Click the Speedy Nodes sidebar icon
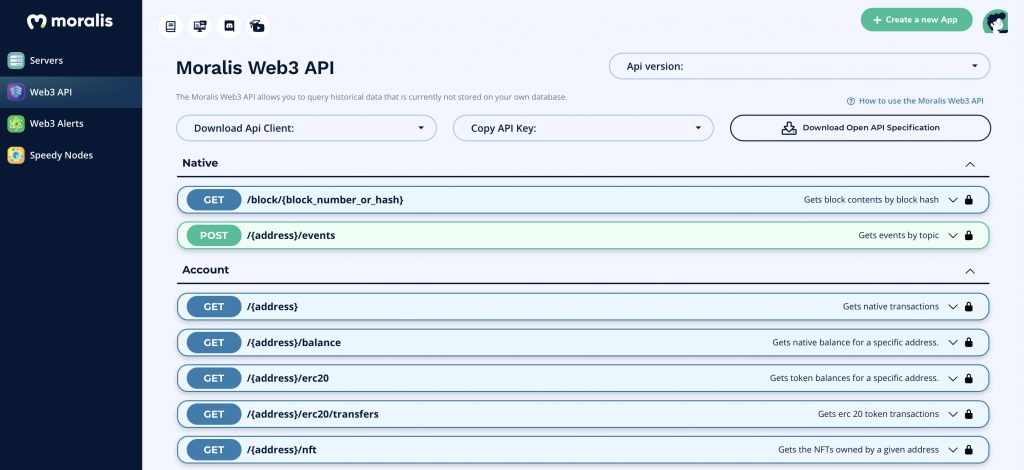1024x470 pixels. [16, 155]
